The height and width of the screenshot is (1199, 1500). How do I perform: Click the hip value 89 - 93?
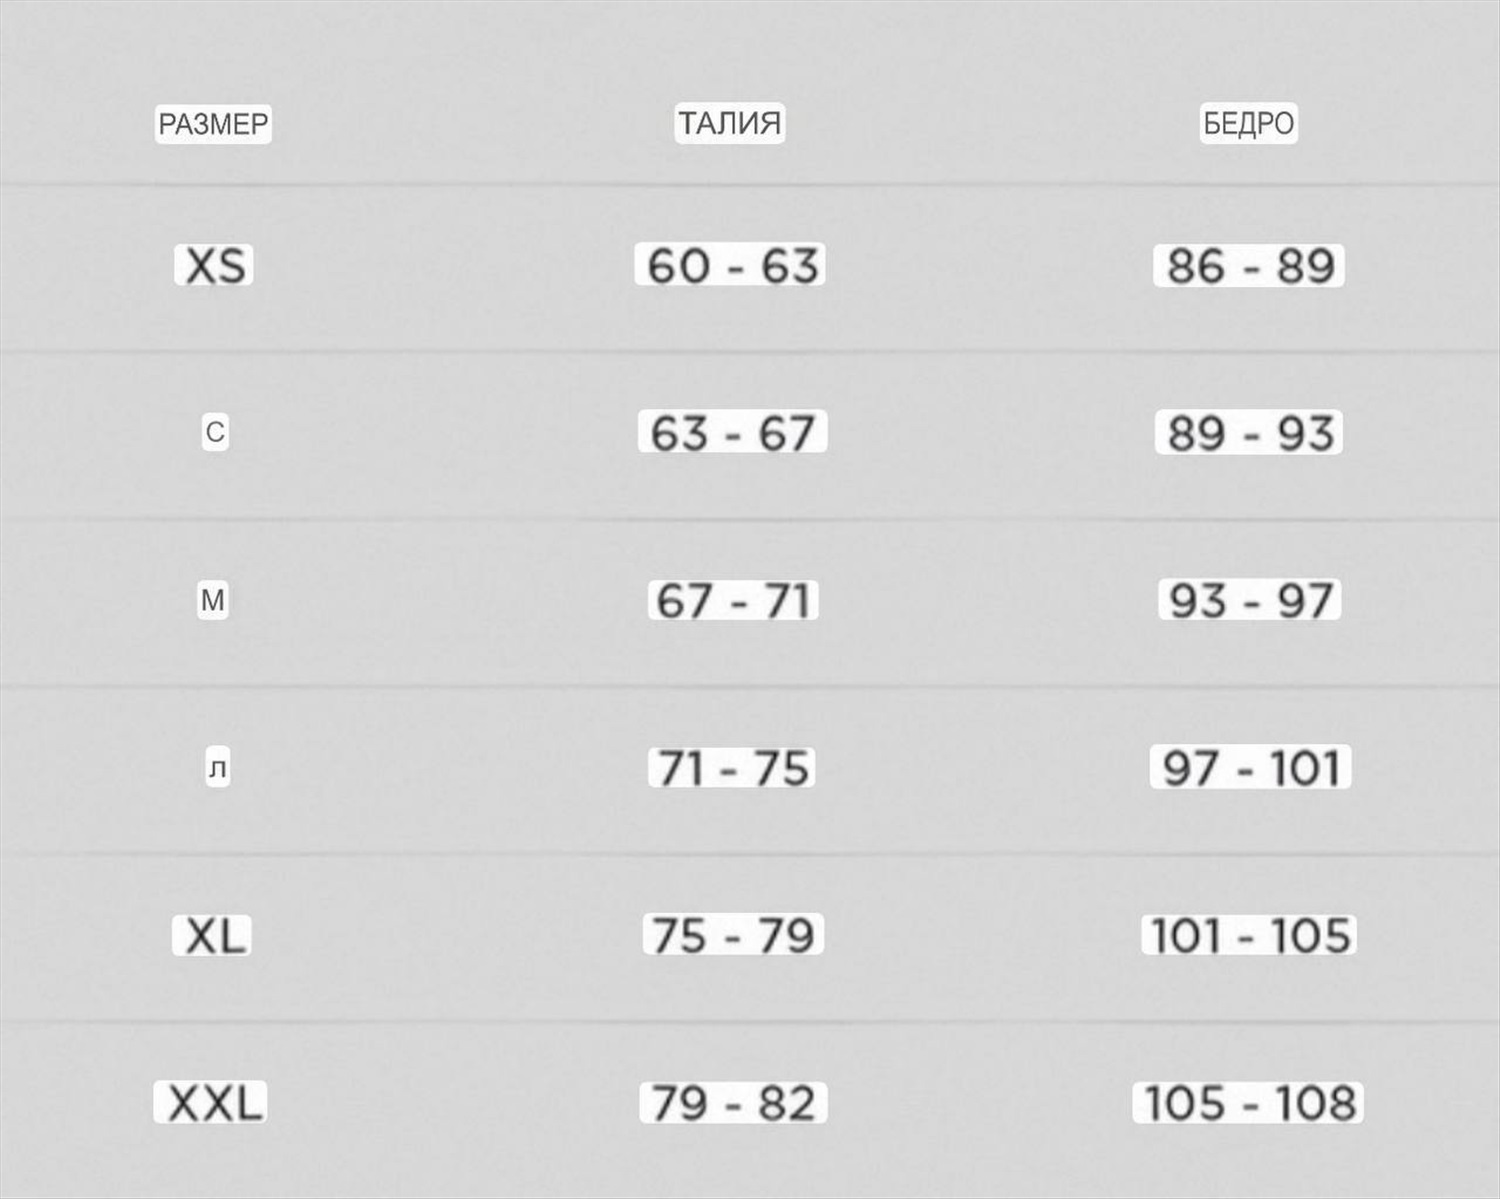pyautogui.click(x=1249, y=433)
